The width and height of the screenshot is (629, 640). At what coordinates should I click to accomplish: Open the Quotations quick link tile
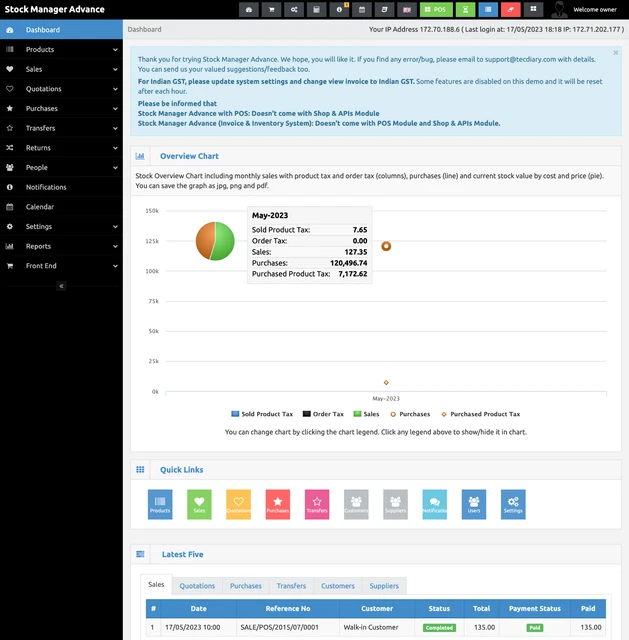tap(238, 504)
